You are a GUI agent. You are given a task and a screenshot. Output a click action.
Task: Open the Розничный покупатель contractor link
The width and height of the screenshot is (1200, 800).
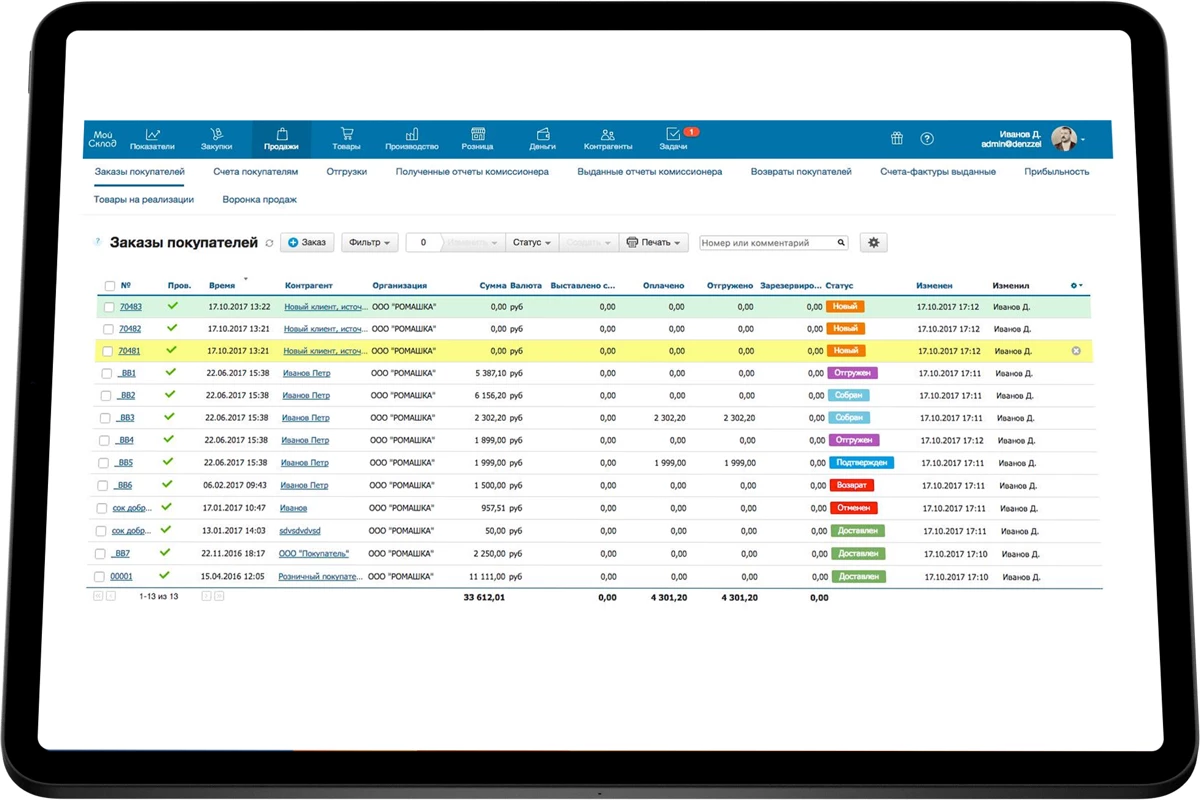pyautogui.click(x=320, y=577)
